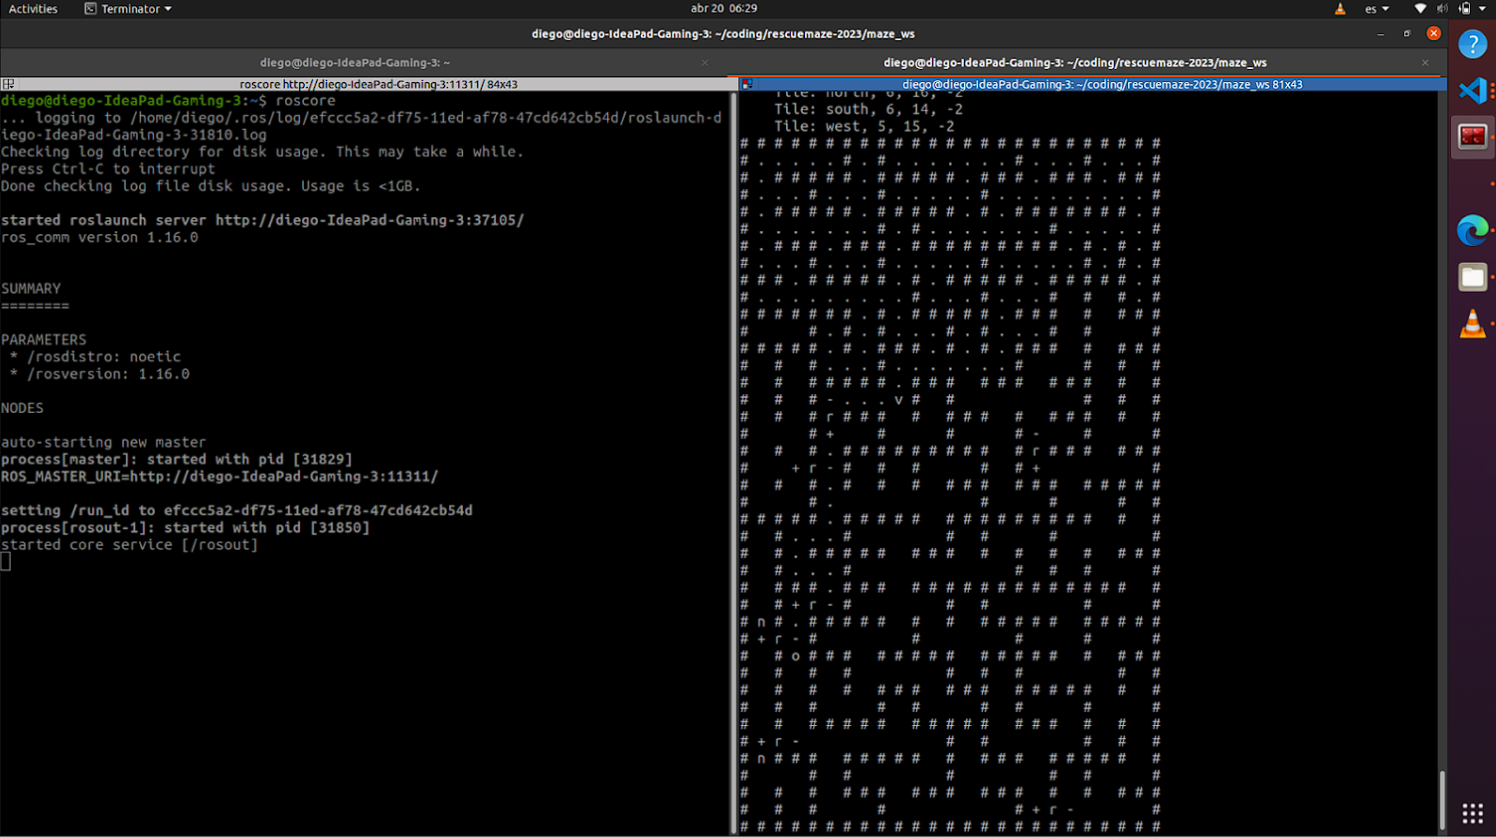Click the NODES heading
This screenshot has height=837, width=1496.
click(x=22, y=408)
